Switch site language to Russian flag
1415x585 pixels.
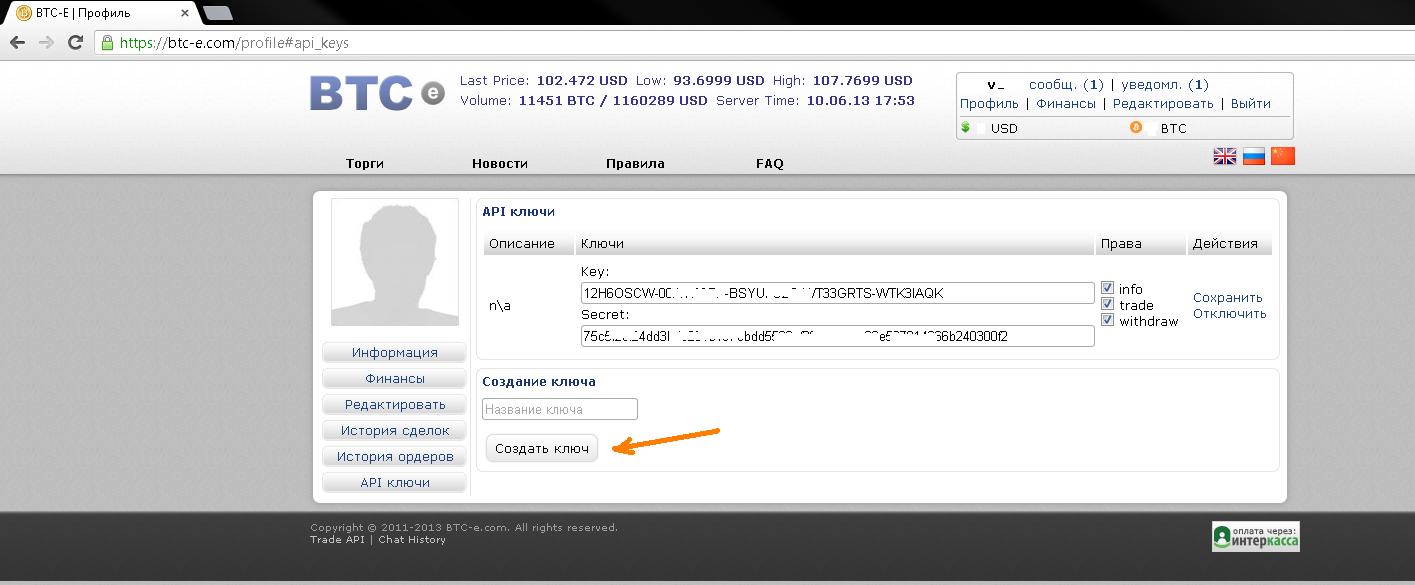[x=1254, y=156]
